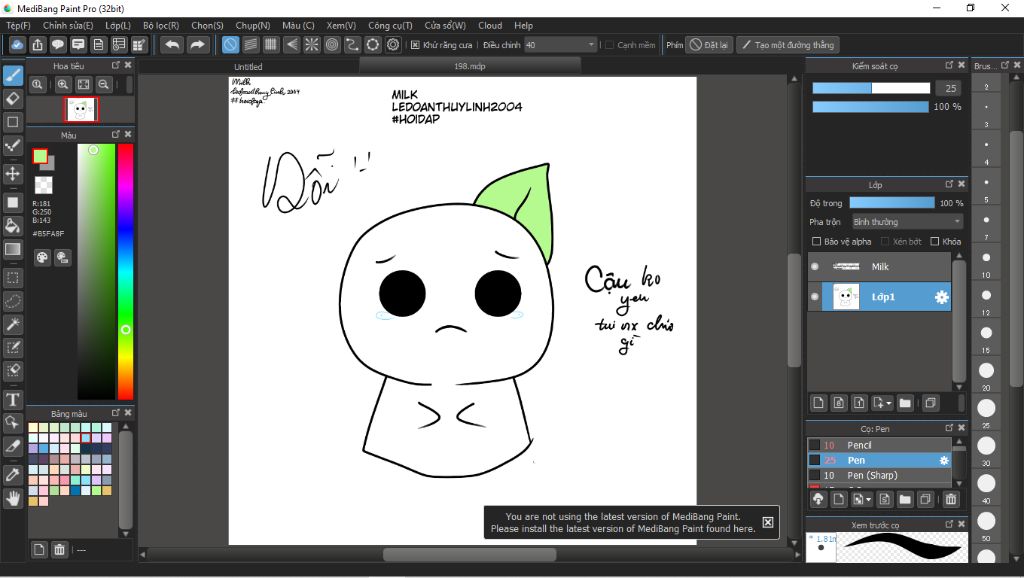
Task: Click the cloud save icon in toolbar
Action: click(17, 44)
